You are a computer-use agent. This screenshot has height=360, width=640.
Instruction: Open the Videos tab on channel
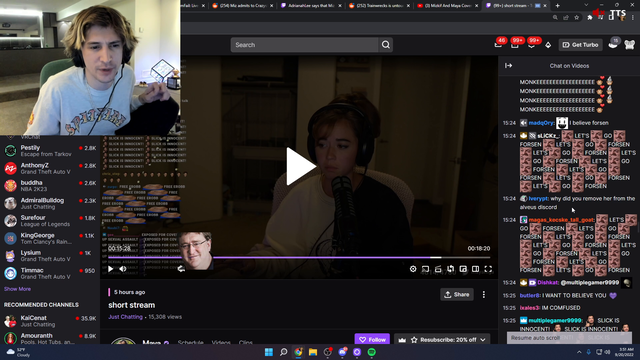click(221, 342)
